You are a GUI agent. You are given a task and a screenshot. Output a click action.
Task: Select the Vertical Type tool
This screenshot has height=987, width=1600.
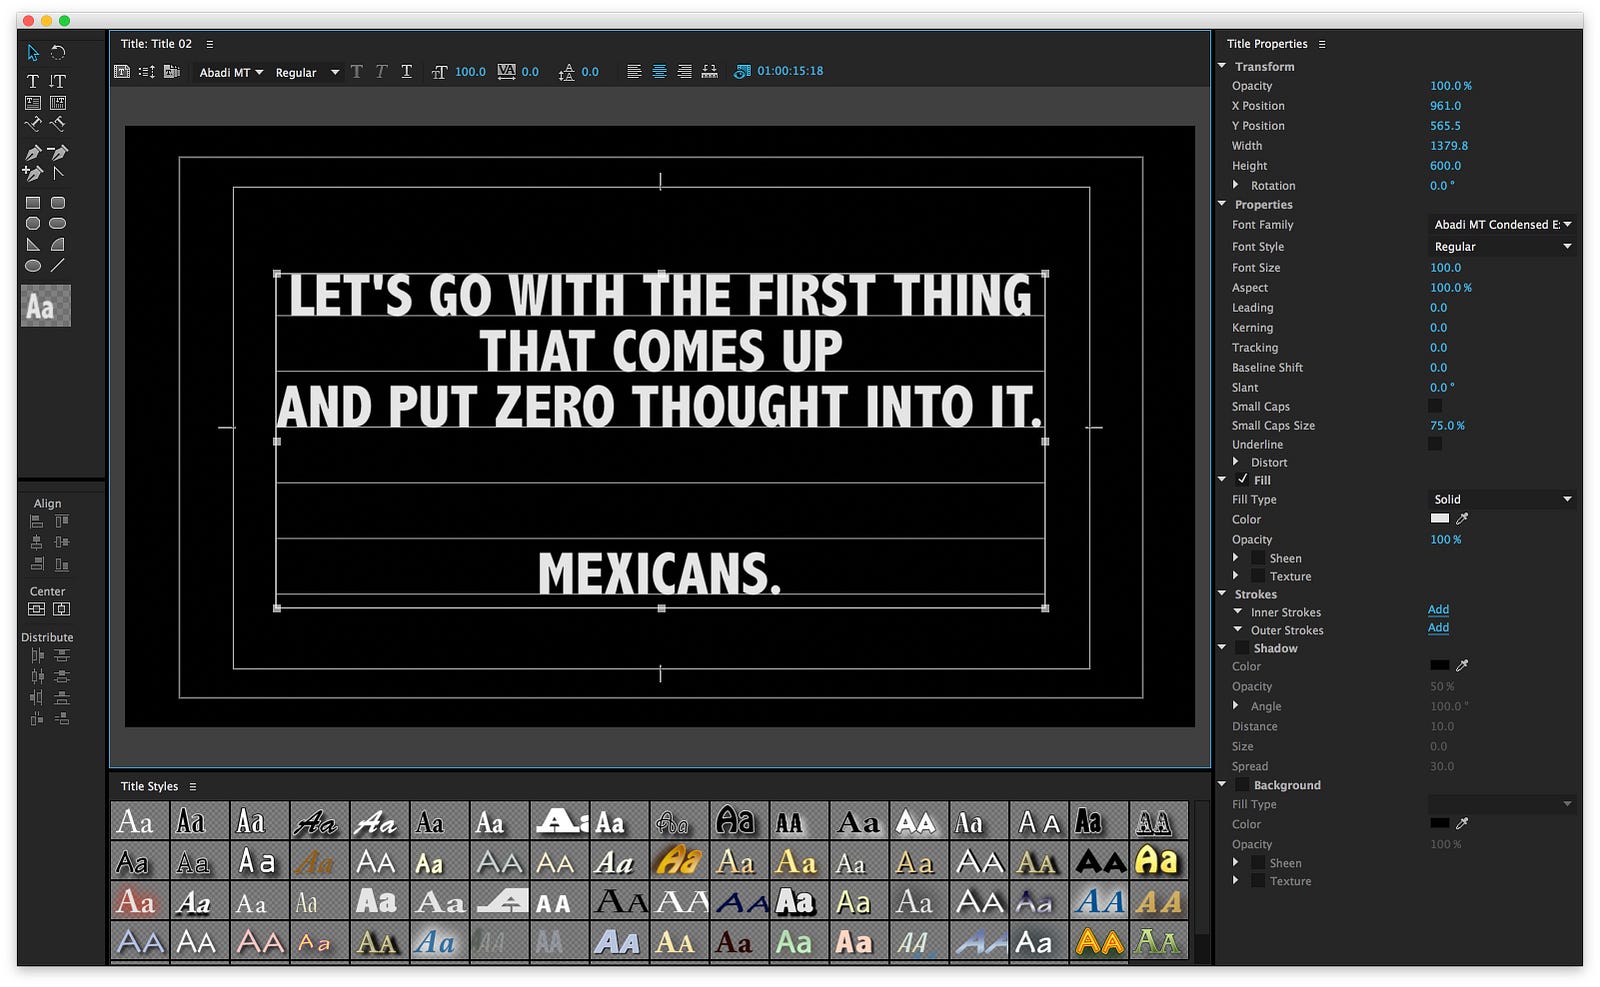point(58,81)
